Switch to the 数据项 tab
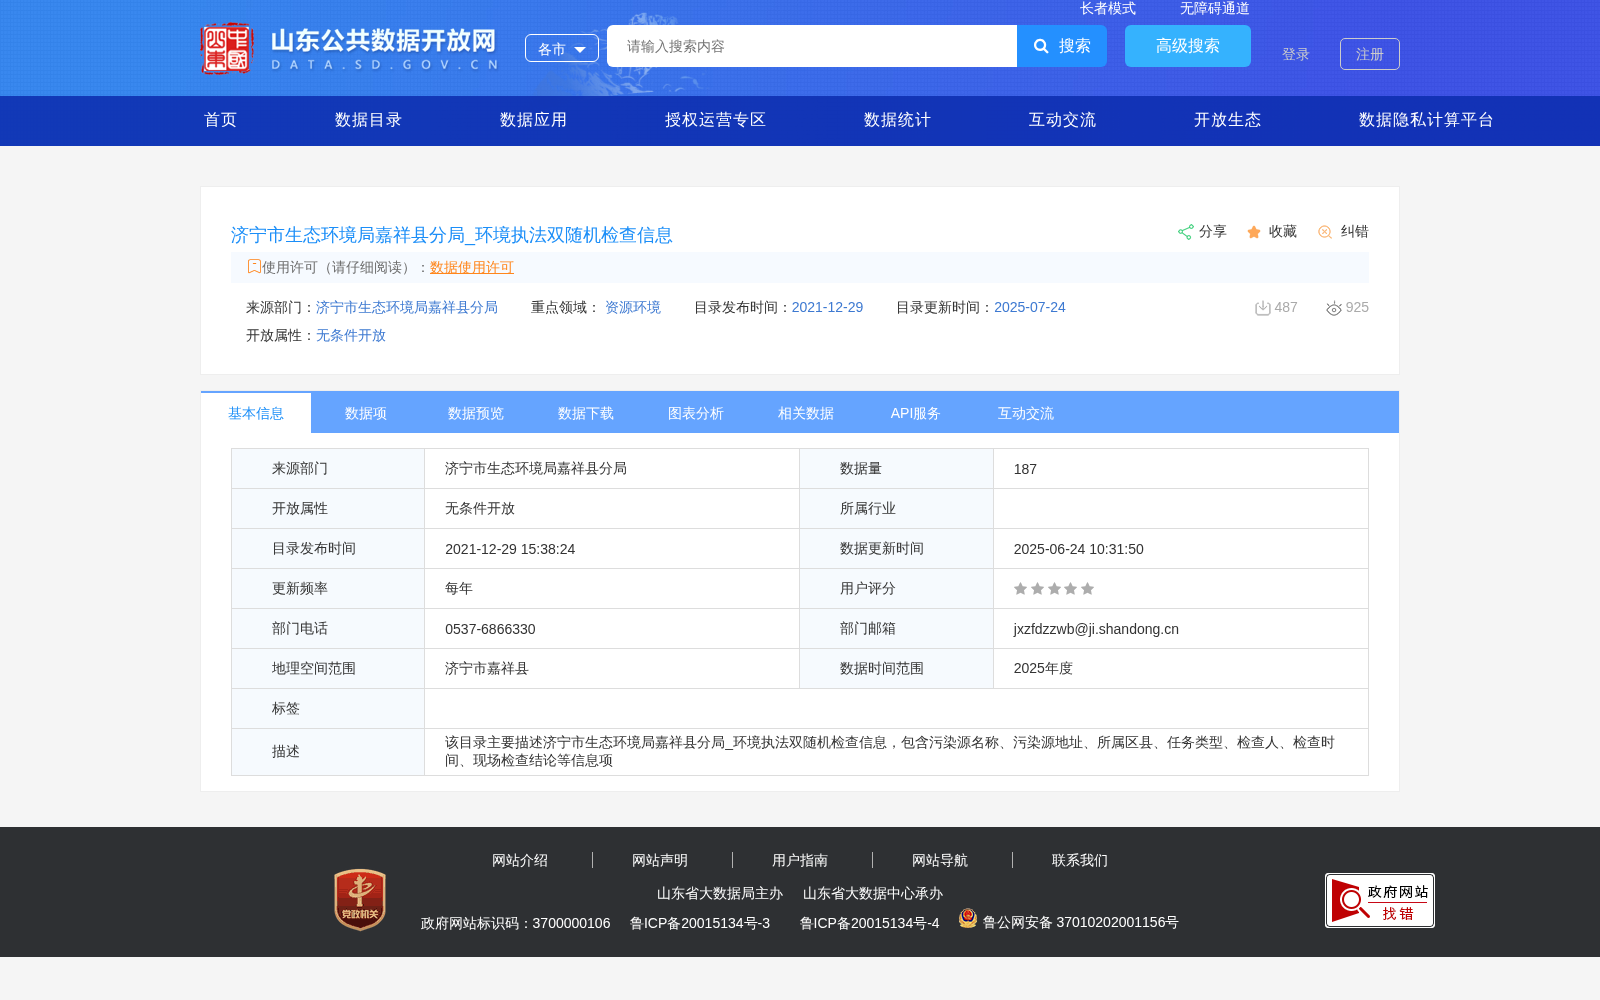This screenshot has width=1600, height=1000. [x=366, y=413]
